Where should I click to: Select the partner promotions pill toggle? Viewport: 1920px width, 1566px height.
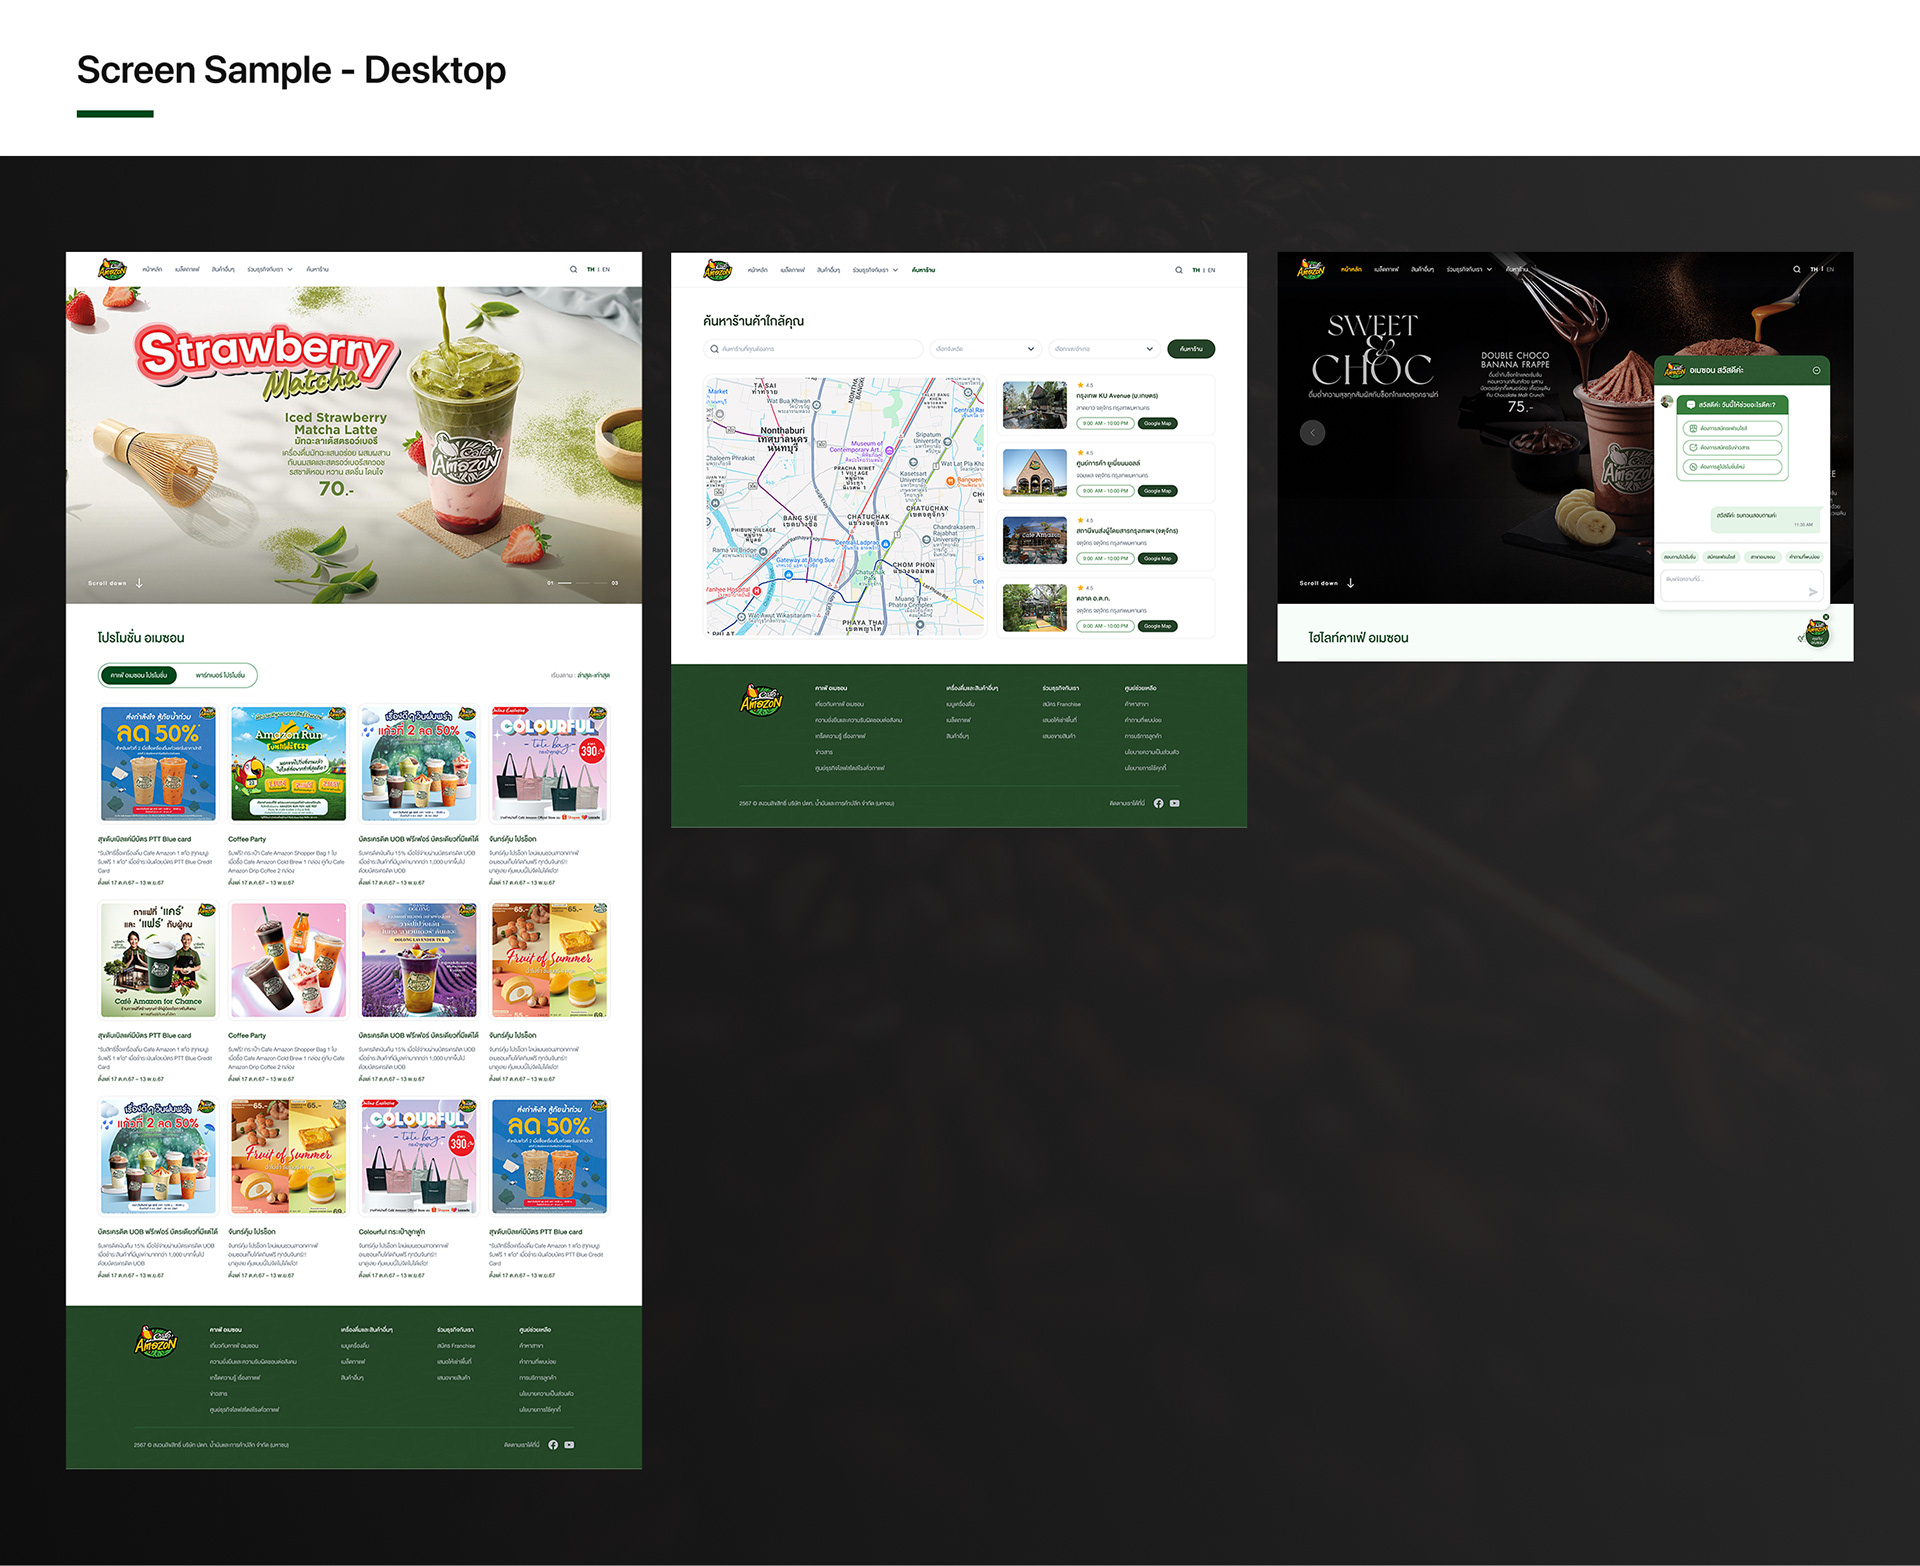click(x=220, y=676)
